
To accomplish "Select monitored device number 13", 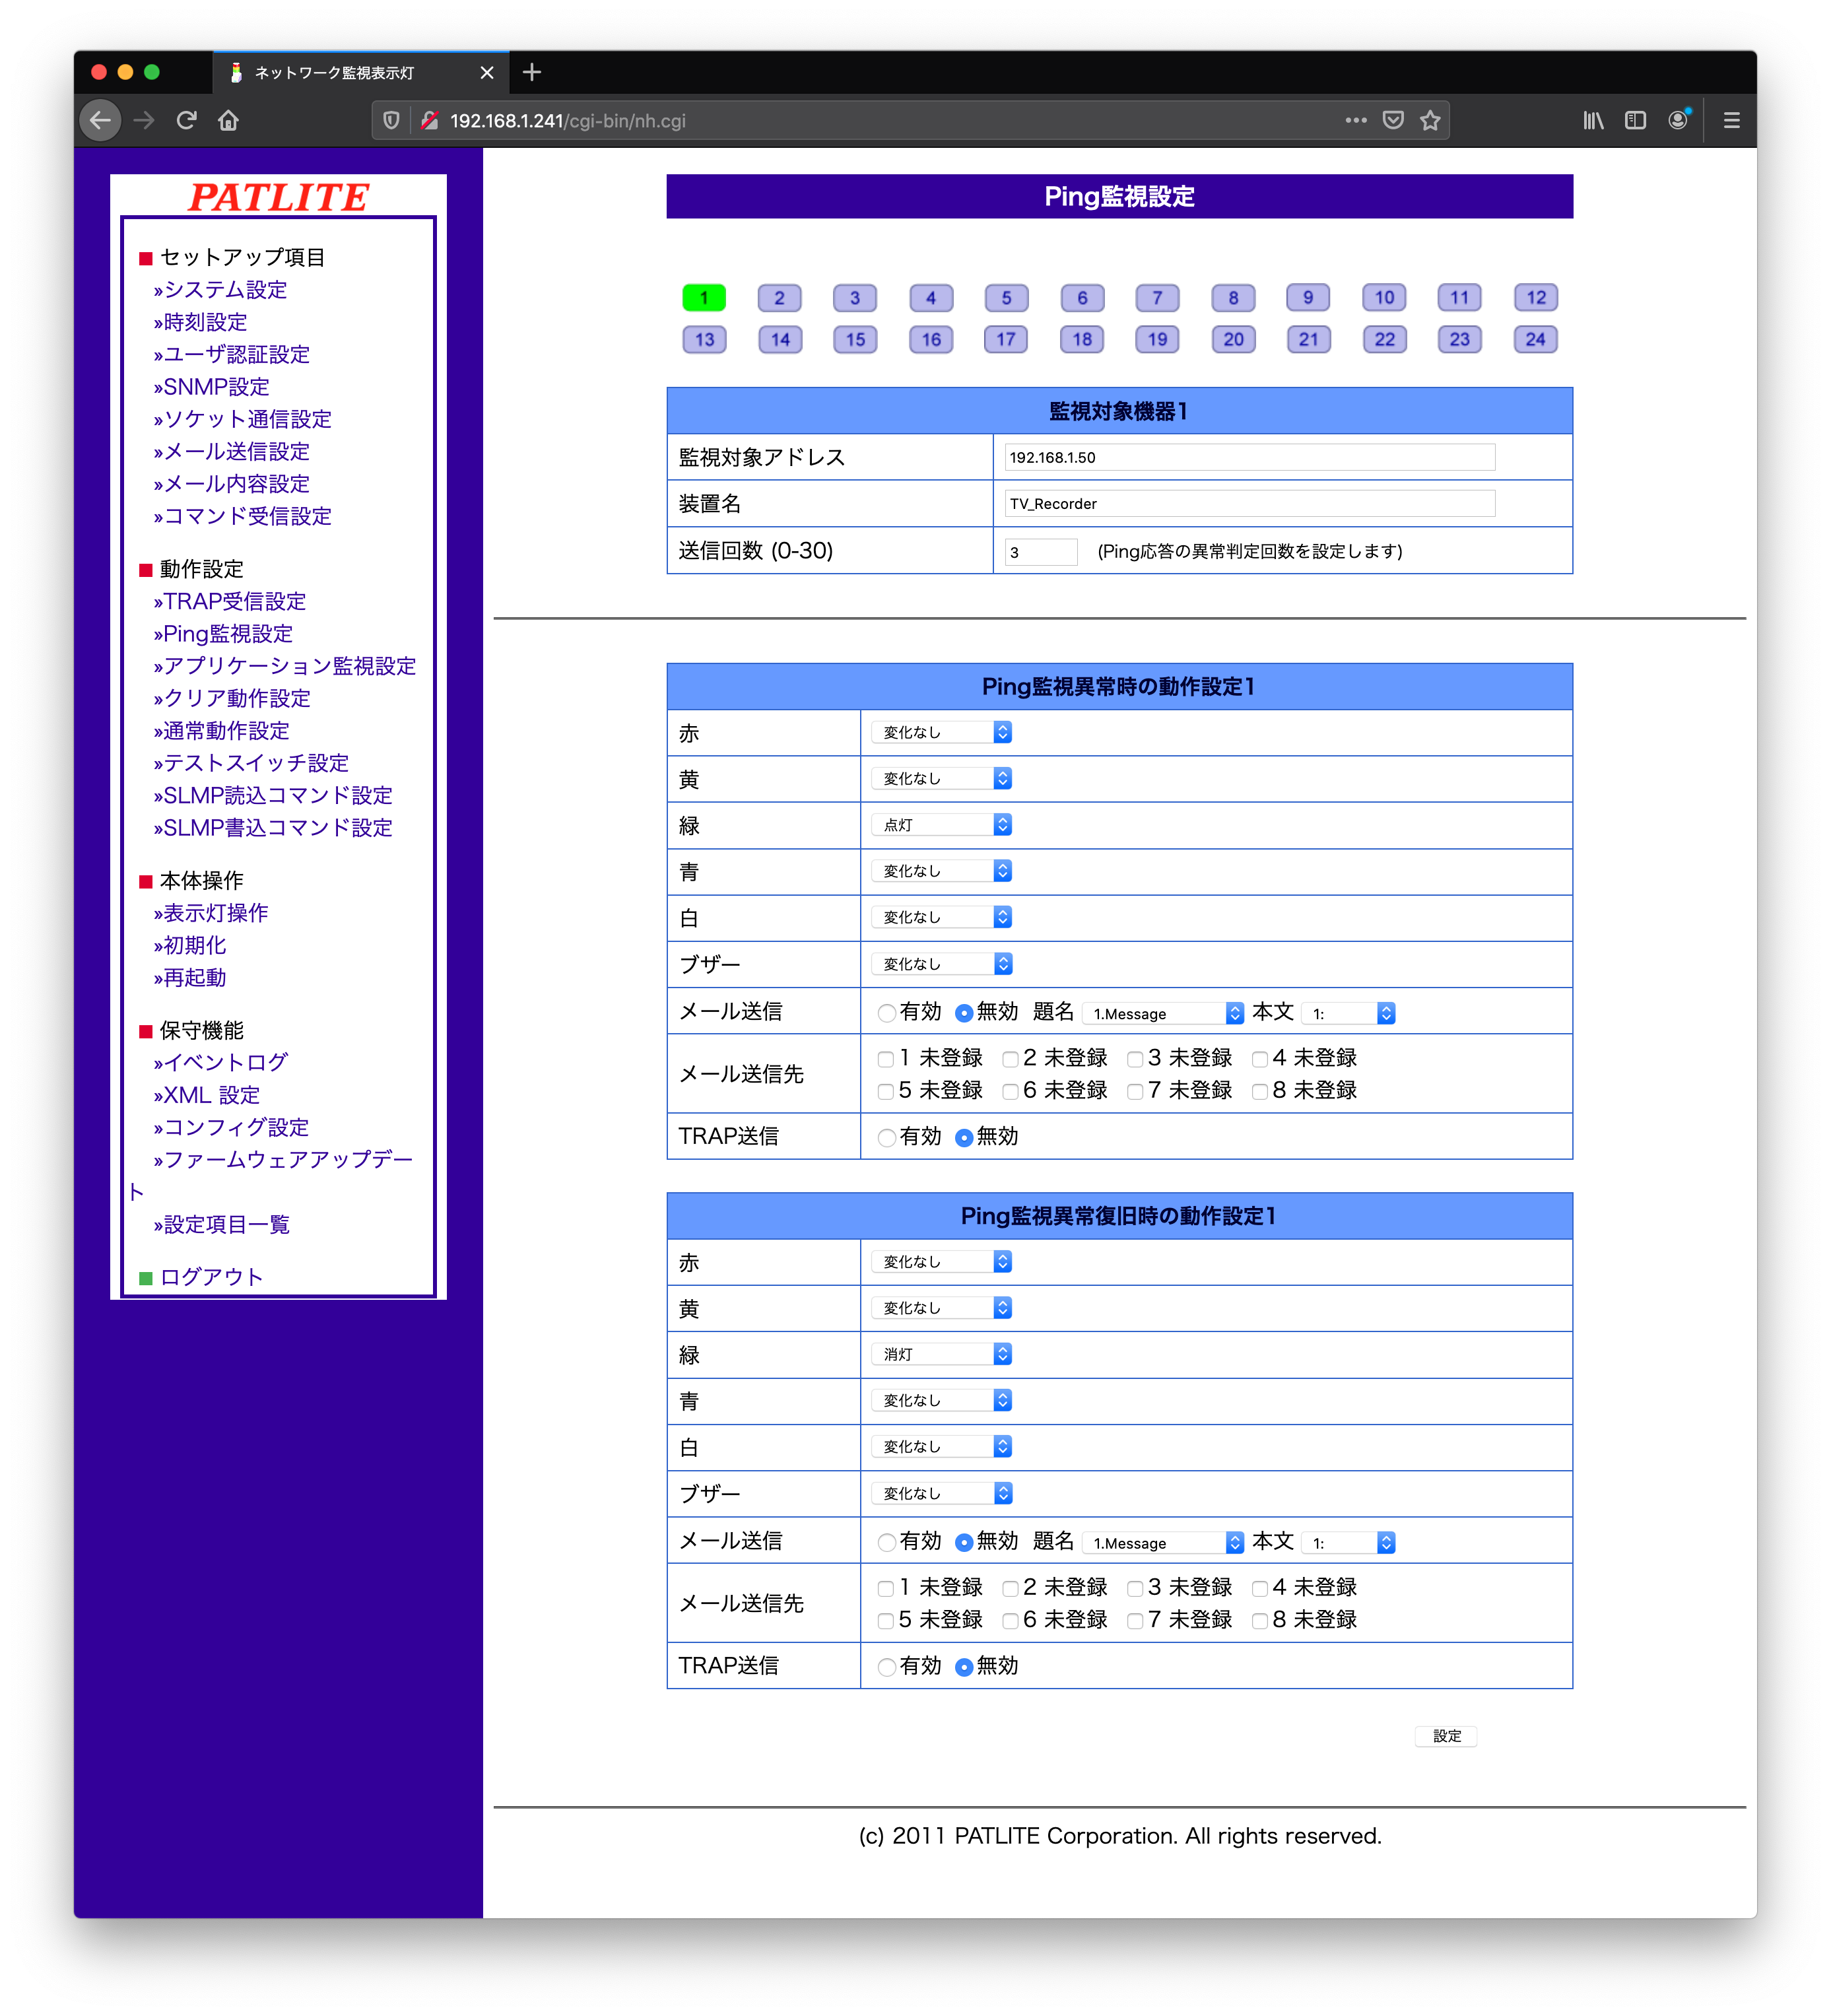I will click(x=704, y=340).
